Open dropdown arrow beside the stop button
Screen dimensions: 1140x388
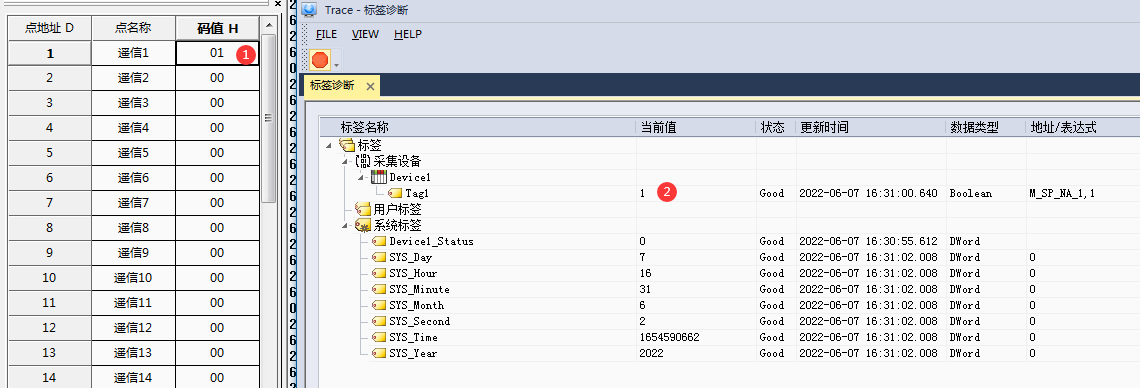(x=336, y=65)
